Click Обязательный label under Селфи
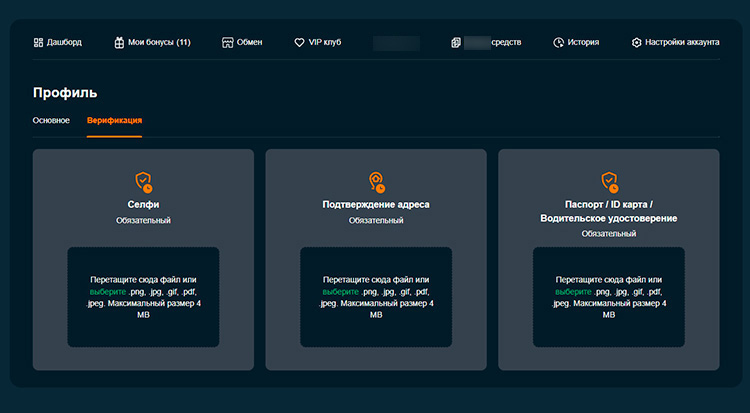Screen dimensions: 750x413 pos(143,221)
